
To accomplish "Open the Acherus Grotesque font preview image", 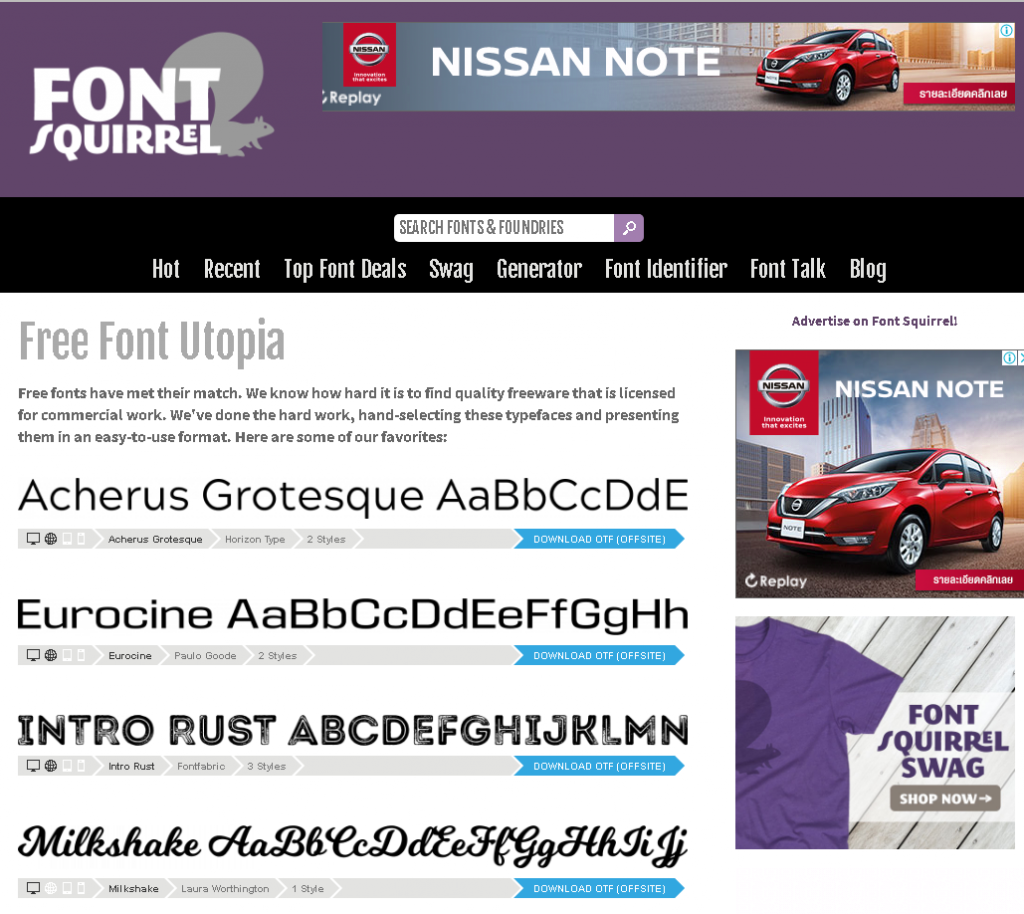I will coord(353,496).
